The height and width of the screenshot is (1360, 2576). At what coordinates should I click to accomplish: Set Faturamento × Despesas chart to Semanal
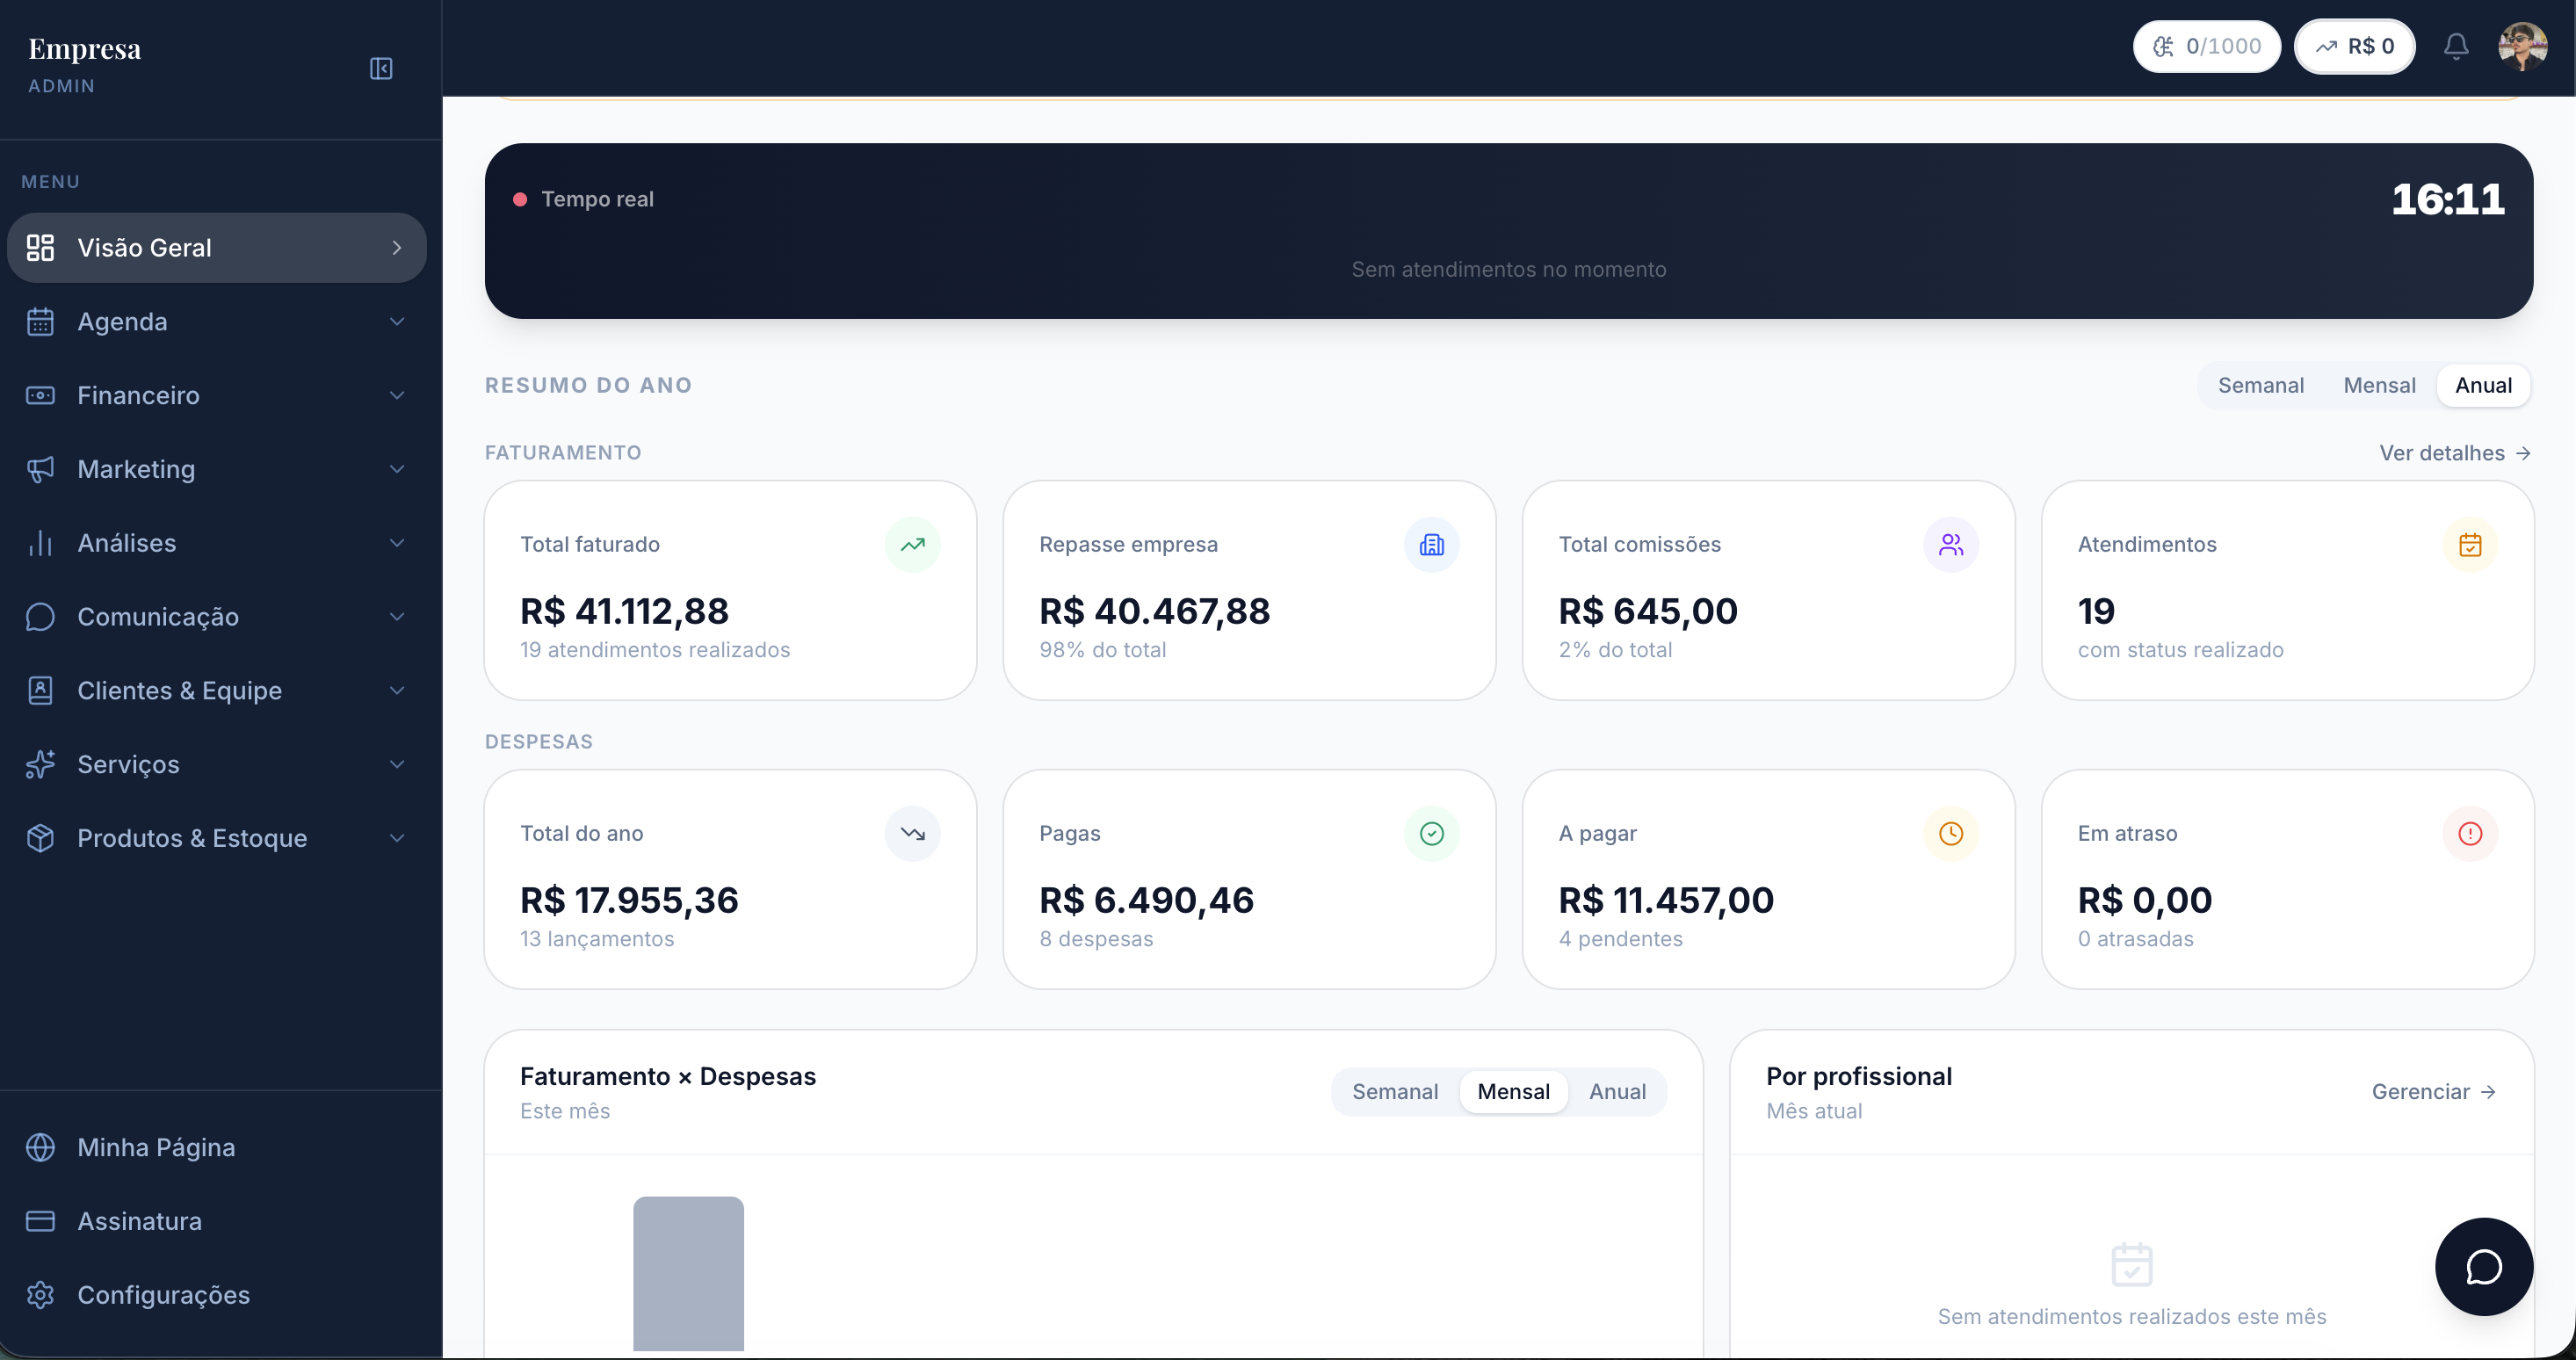[x=1395, y=1092]
